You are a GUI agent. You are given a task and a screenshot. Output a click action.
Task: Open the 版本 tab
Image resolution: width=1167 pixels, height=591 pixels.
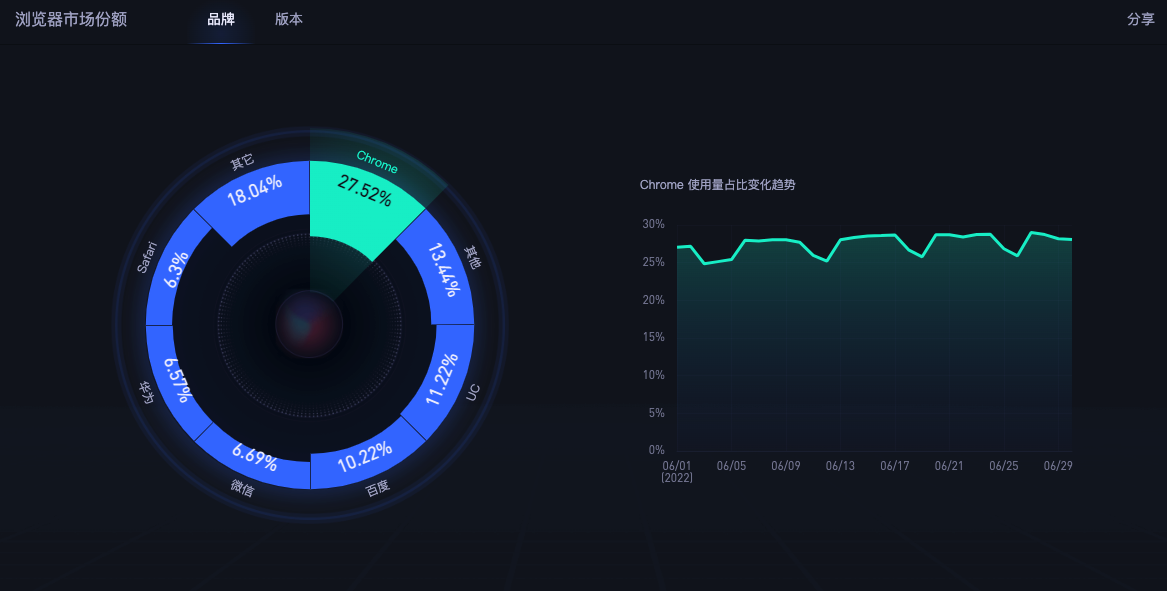click(x=289, y=20)
